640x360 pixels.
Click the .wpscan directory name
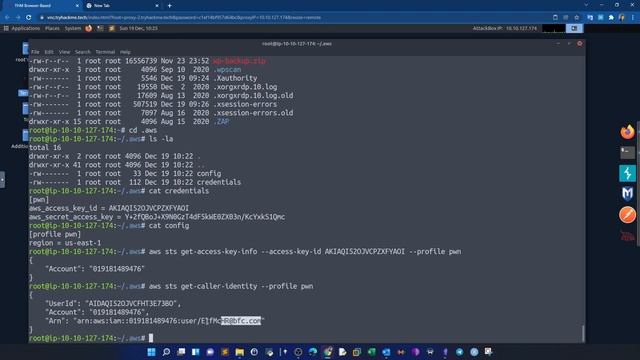pos(227,70)
